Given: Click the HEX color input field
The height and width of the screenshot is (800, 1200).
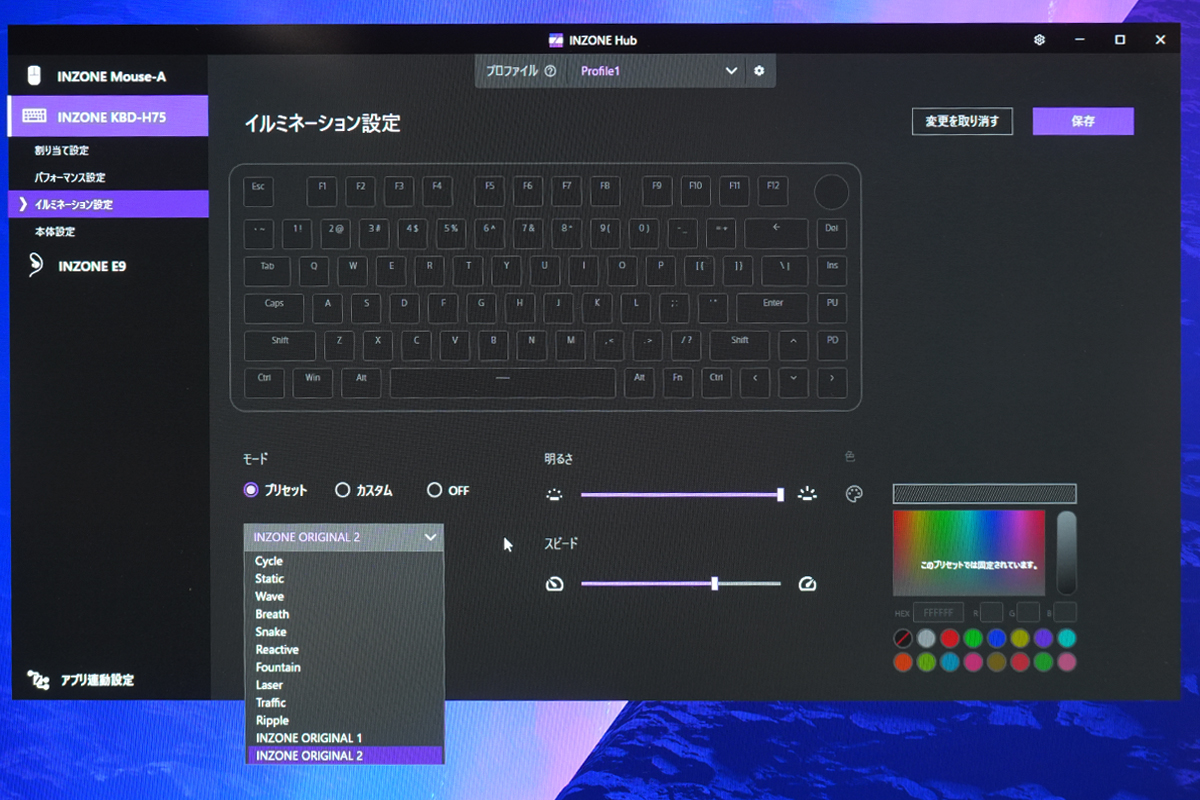Looking at the screenshot, I should point(938,612).
